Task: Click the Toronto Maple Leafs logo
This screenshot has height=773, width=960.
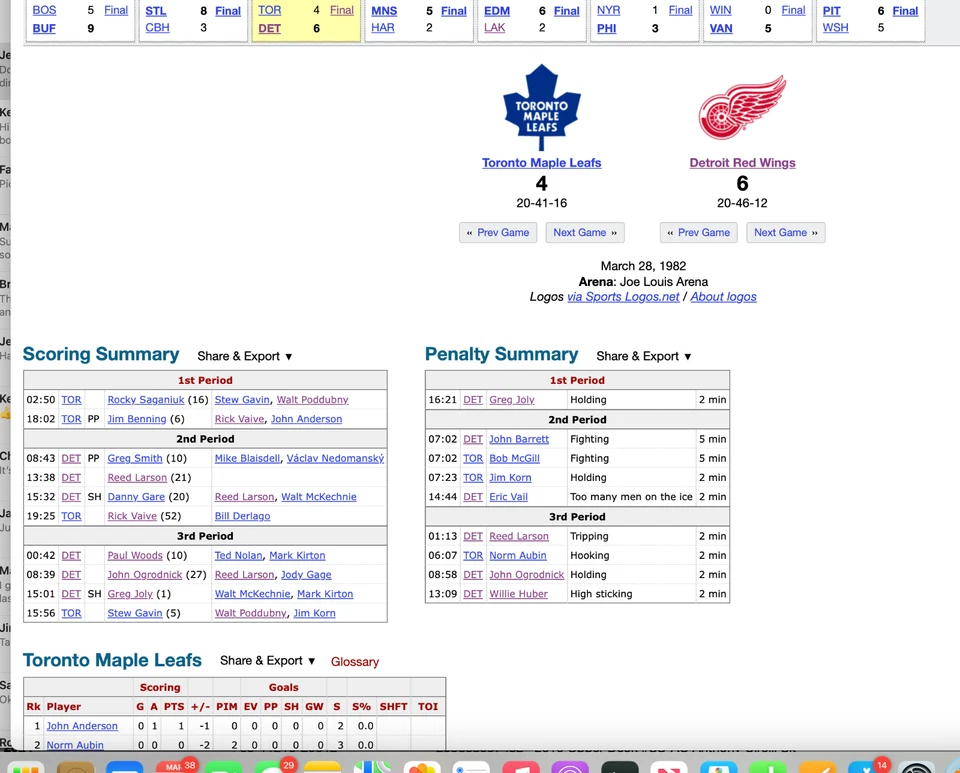Action: pos(541,107)
